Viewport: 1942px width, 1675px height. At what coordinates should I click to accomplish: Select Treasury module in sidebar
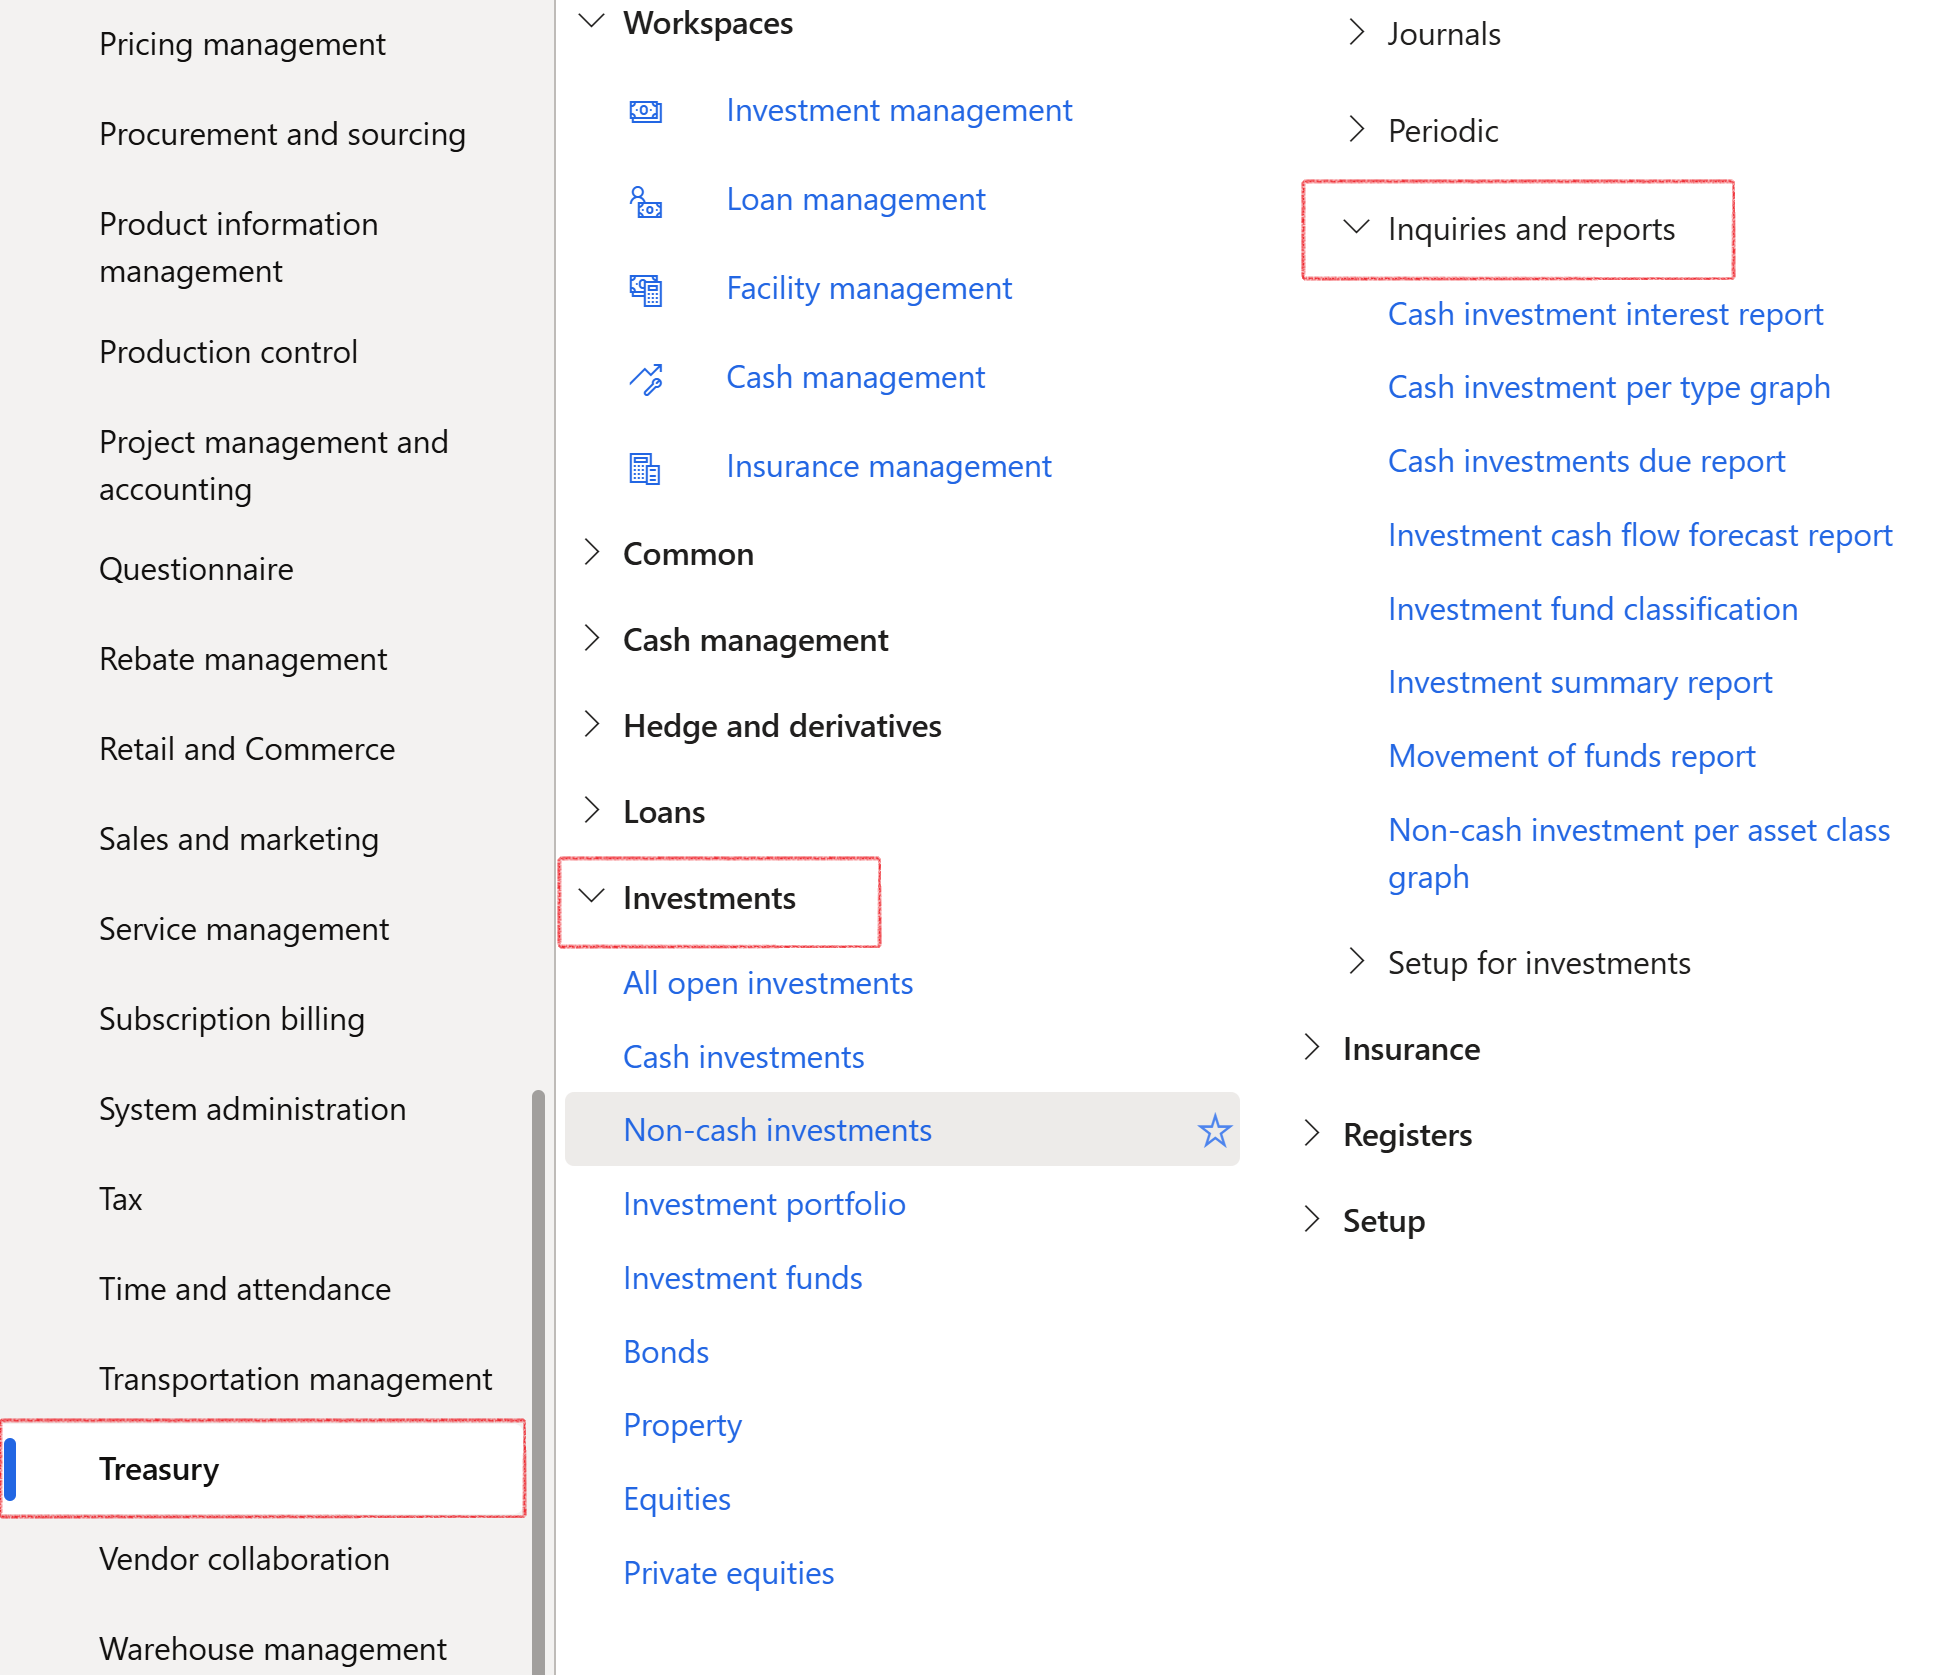(x=264, y=1469)
